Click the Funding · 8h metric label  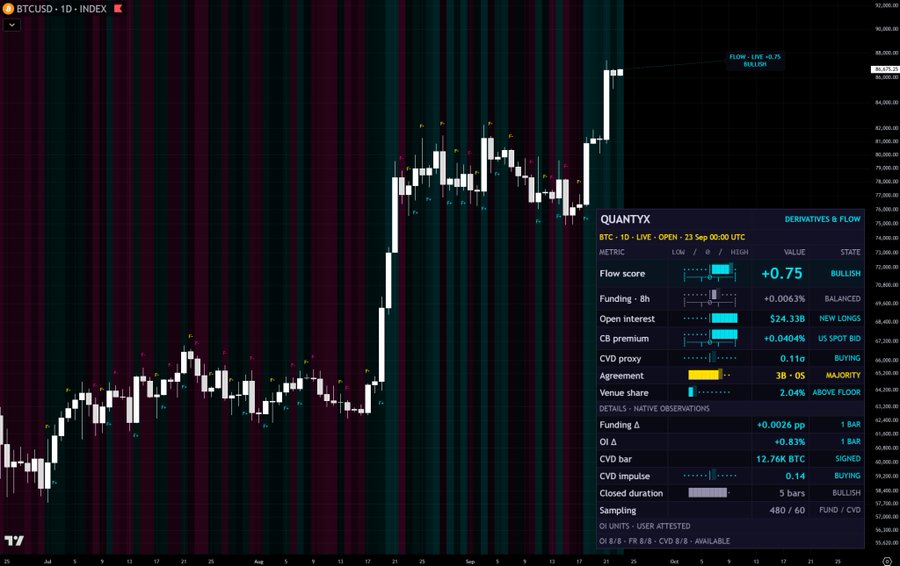624,298
